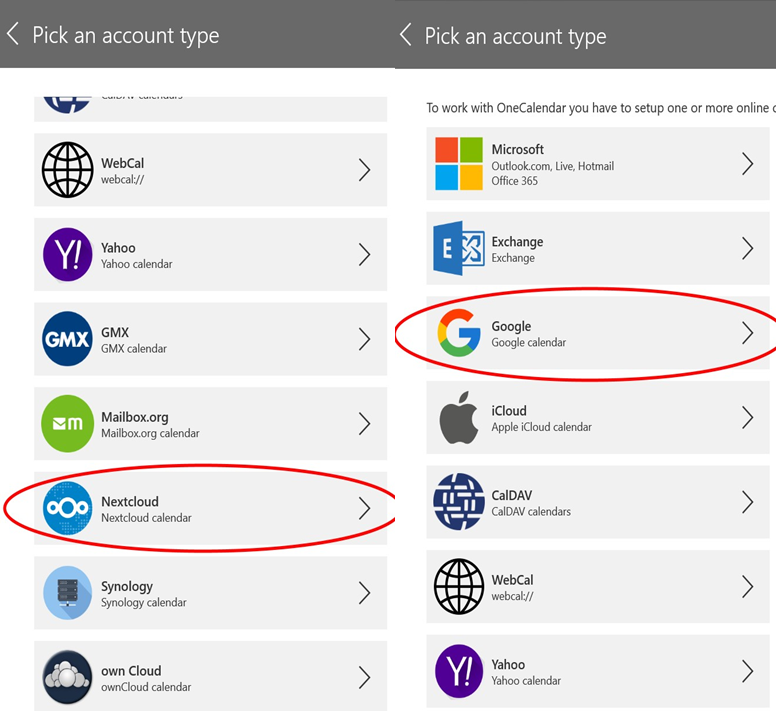This screenshot has height=711, width=777.
Task: Choose "Outlook.com, Live, Hotmail" account text
Action: coord(552,166)
